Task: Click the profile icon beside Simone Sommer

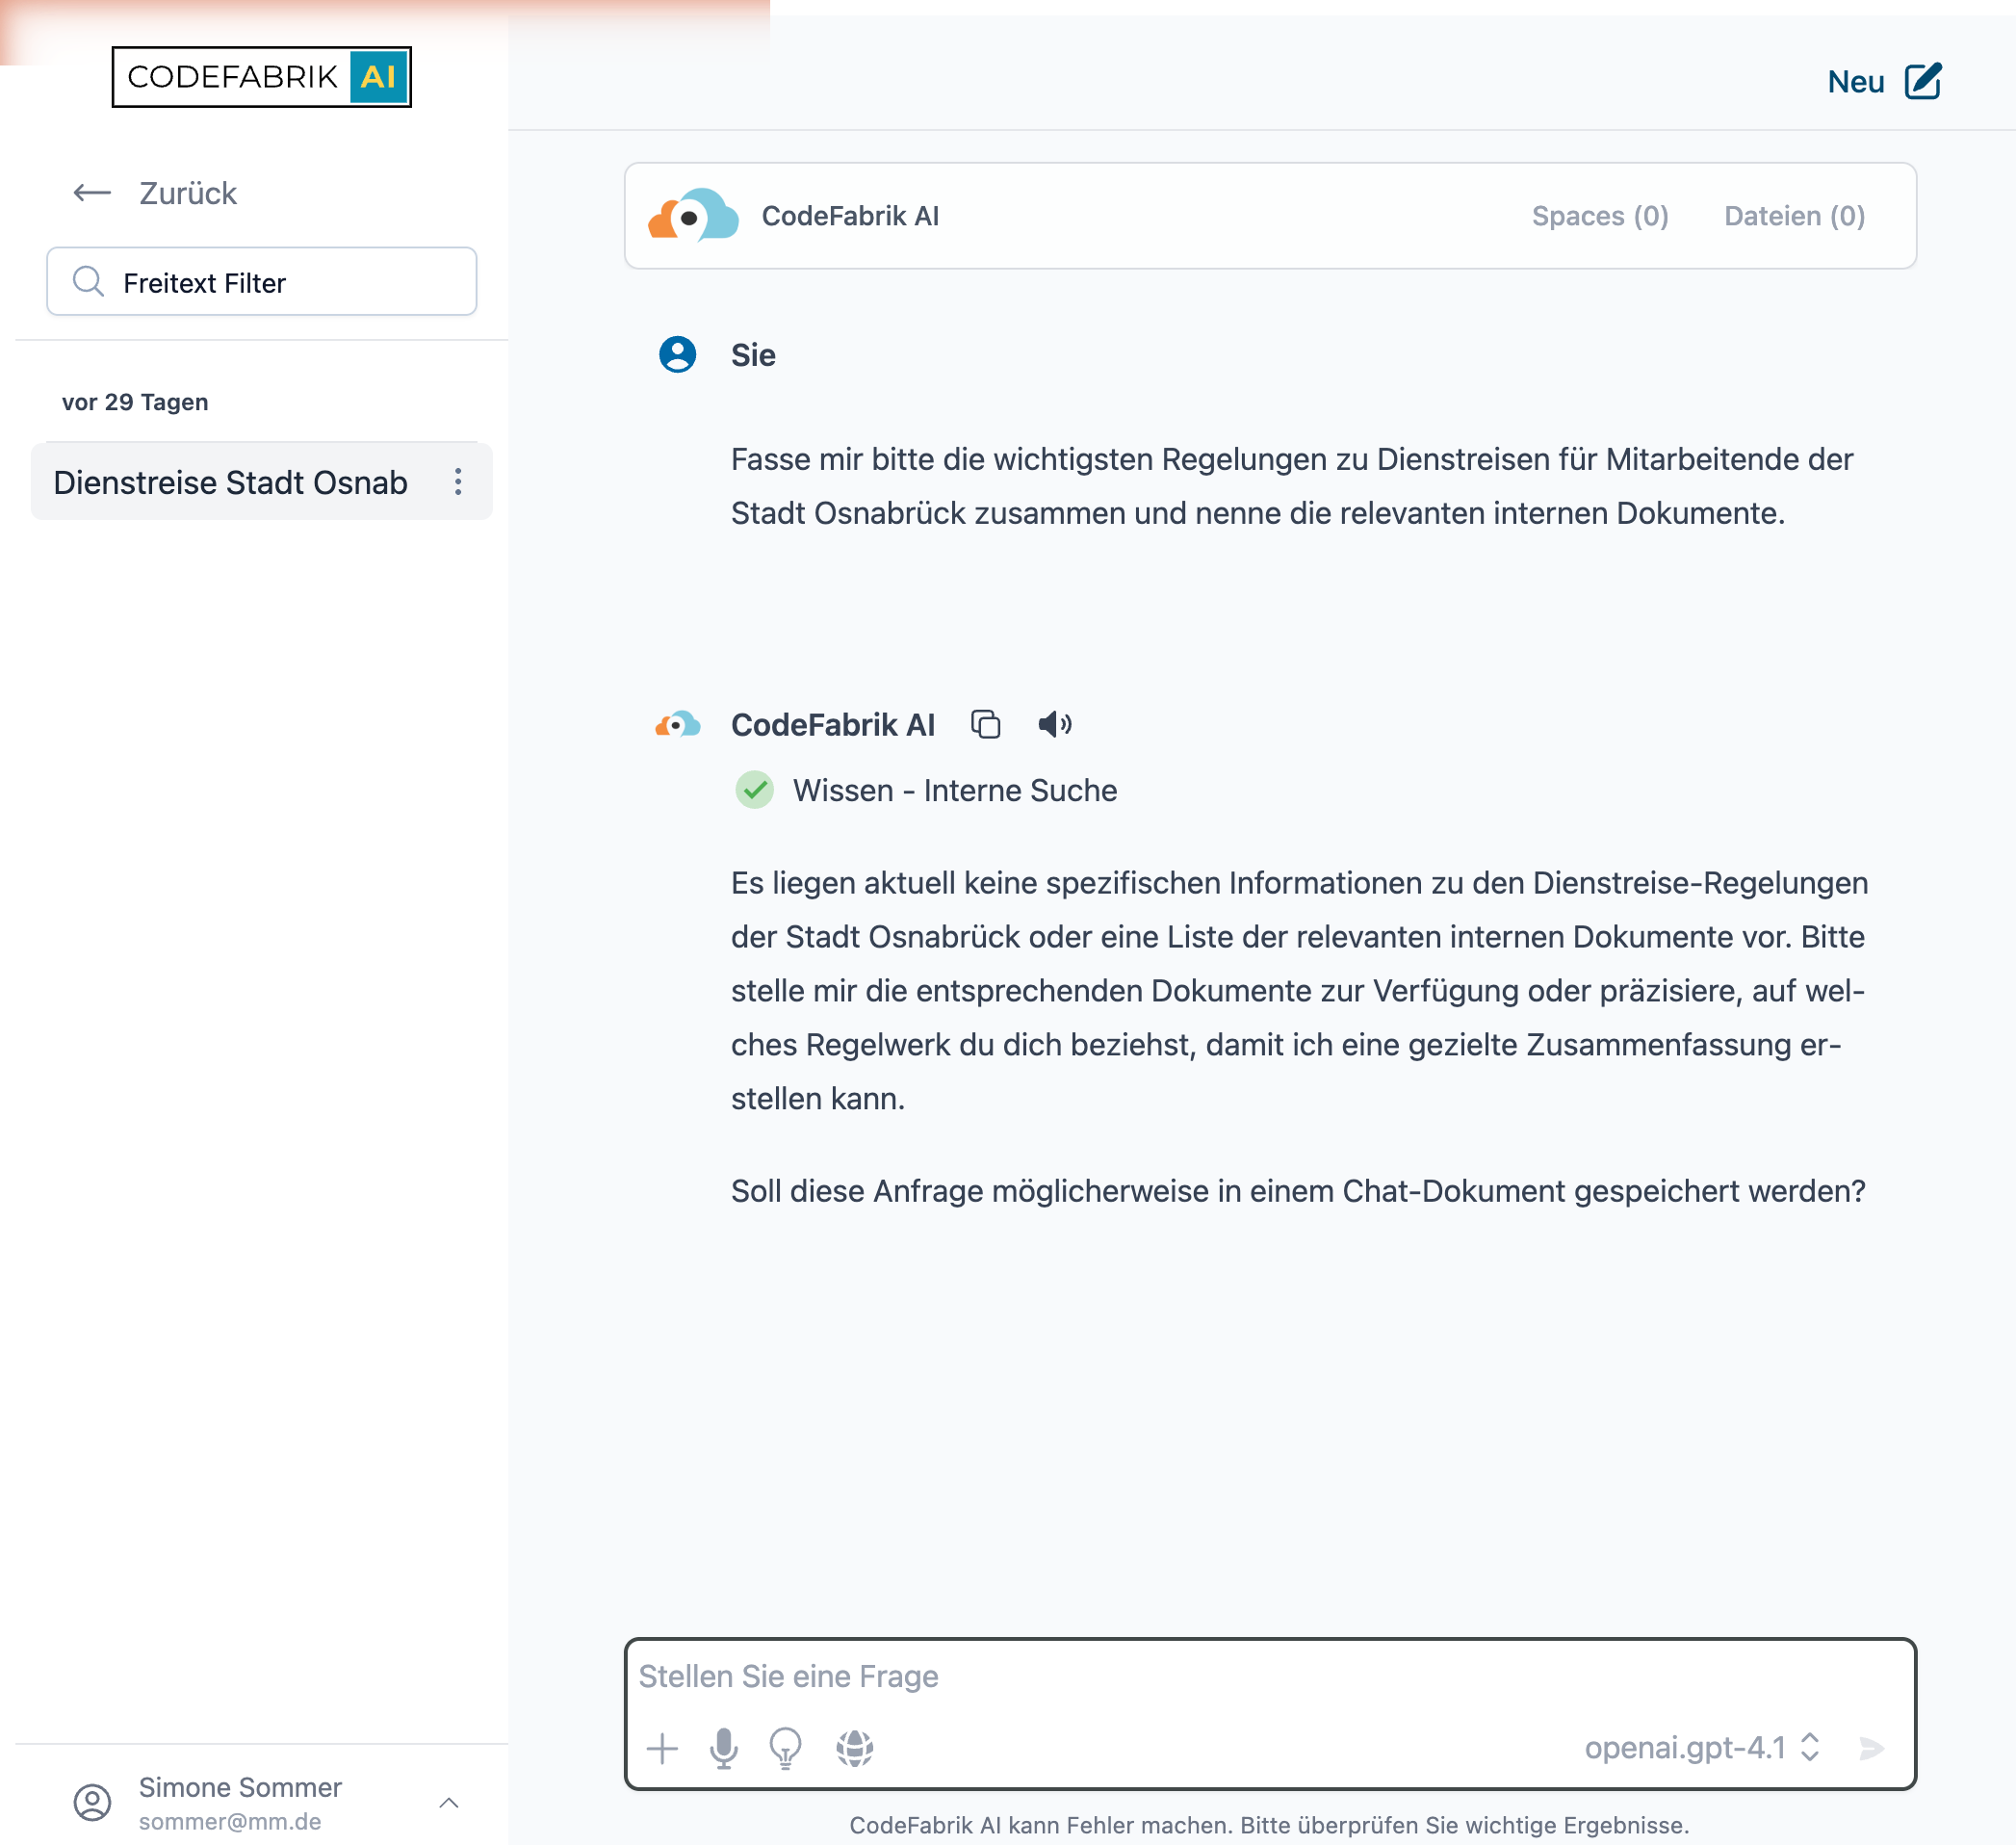Action: pyautogui.click(x=93, y=1802)
